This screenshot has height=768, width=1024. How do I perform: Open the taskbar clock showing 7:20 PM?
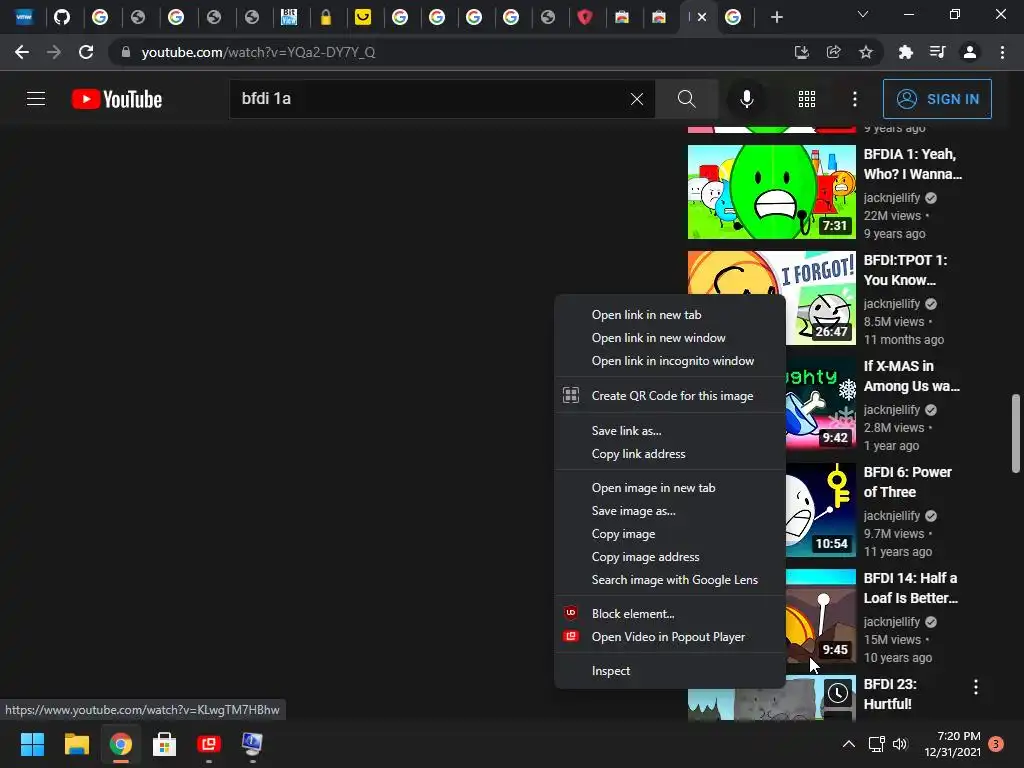[952, 744]
